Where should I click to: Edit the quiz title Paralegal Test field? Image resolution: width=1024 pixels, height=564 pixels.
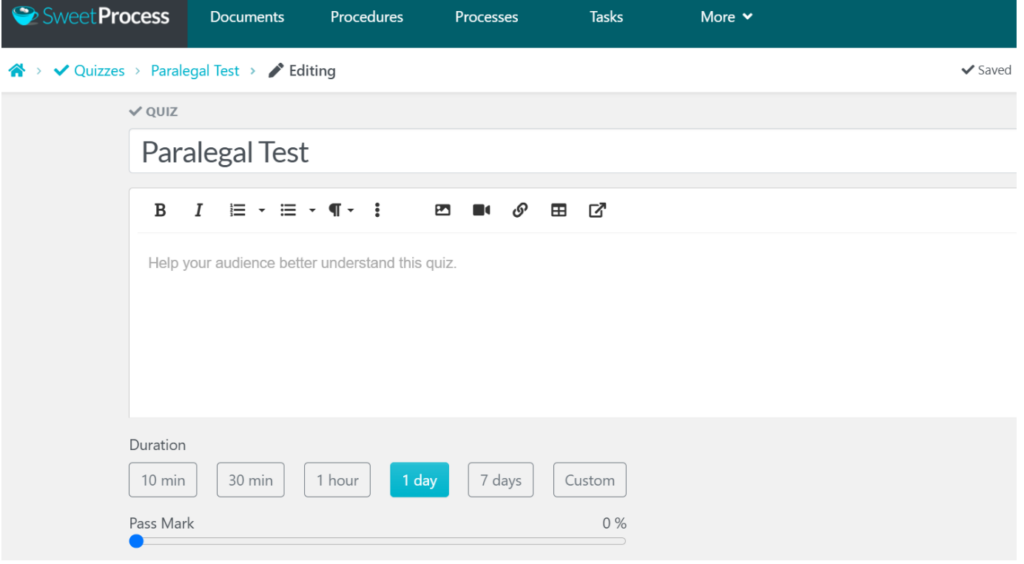point(573,151)
